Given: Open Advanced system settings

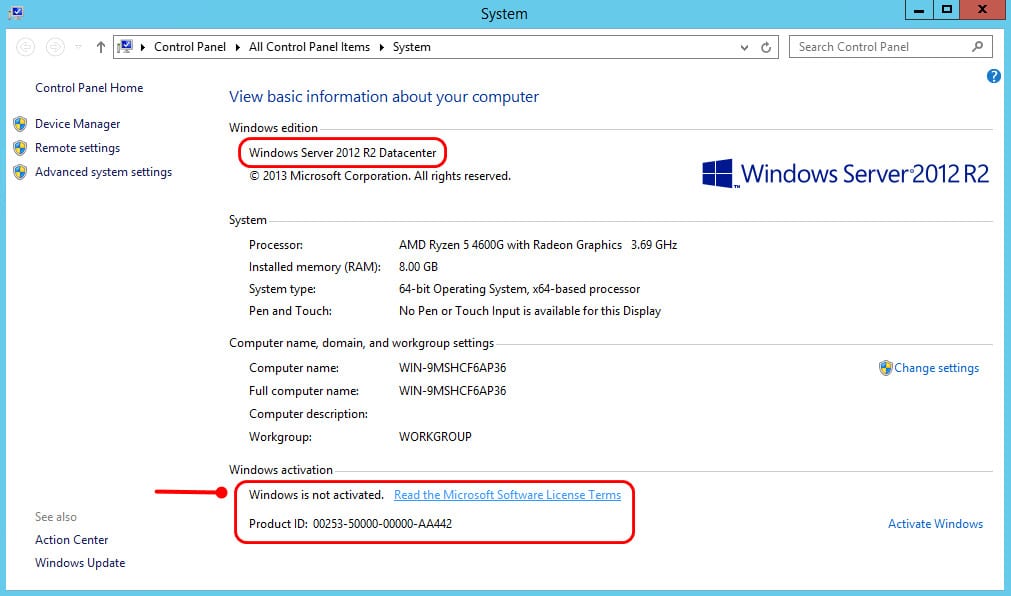Looking at the screenshot, I should [x=103, y=172].
